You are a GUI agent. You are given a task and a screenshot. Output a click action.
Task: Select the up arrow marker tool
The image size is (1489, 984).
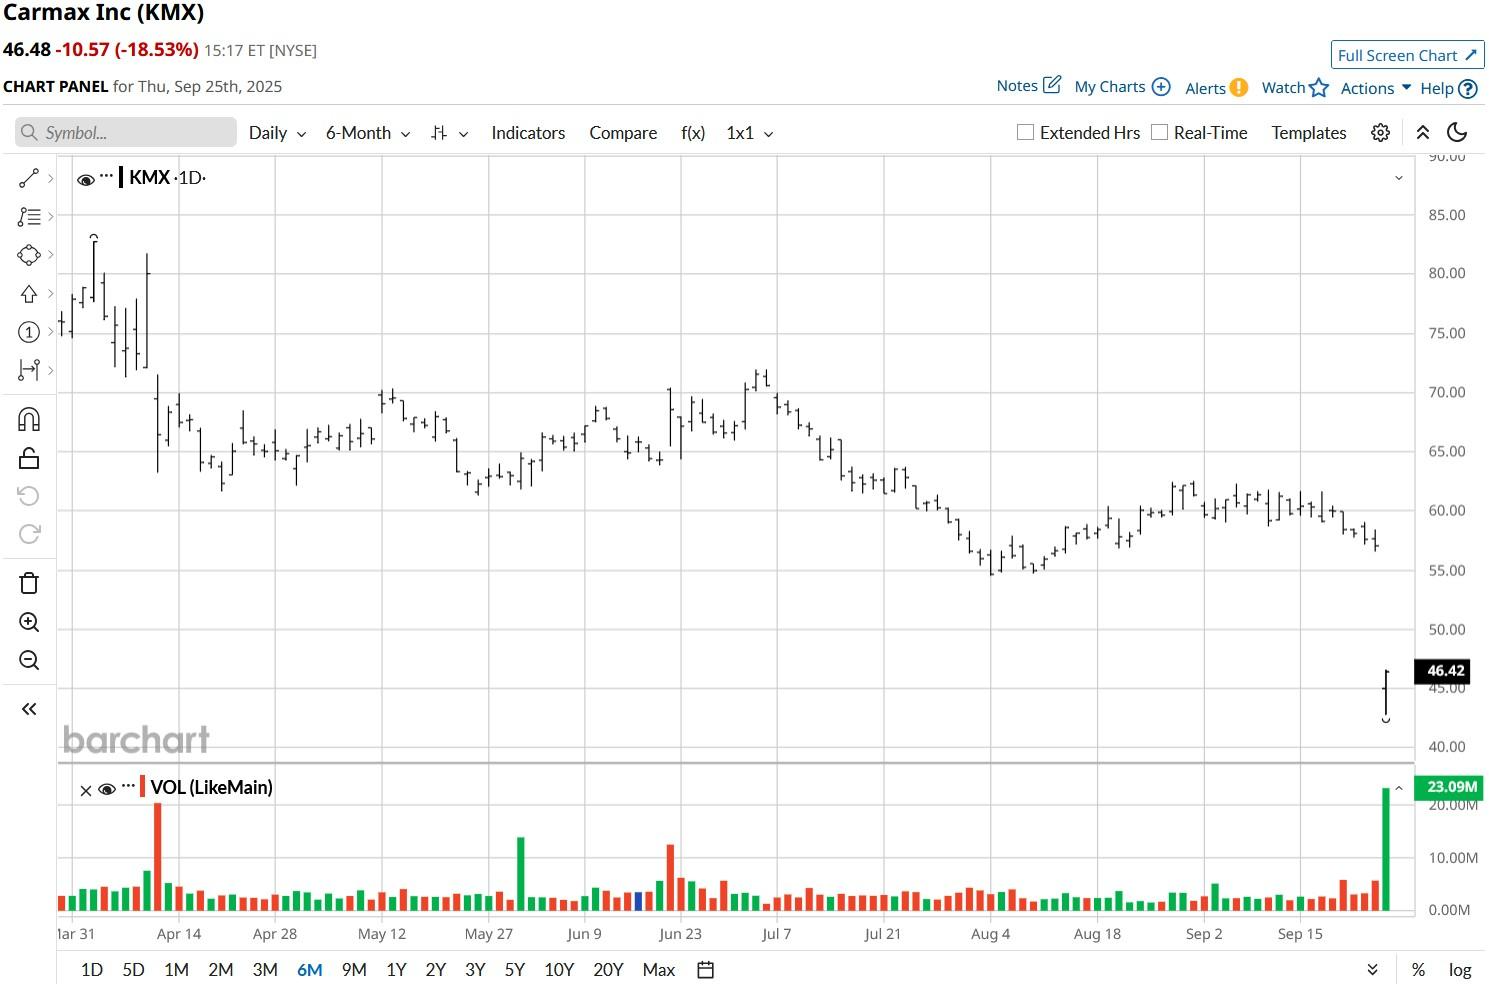point(28,294)
